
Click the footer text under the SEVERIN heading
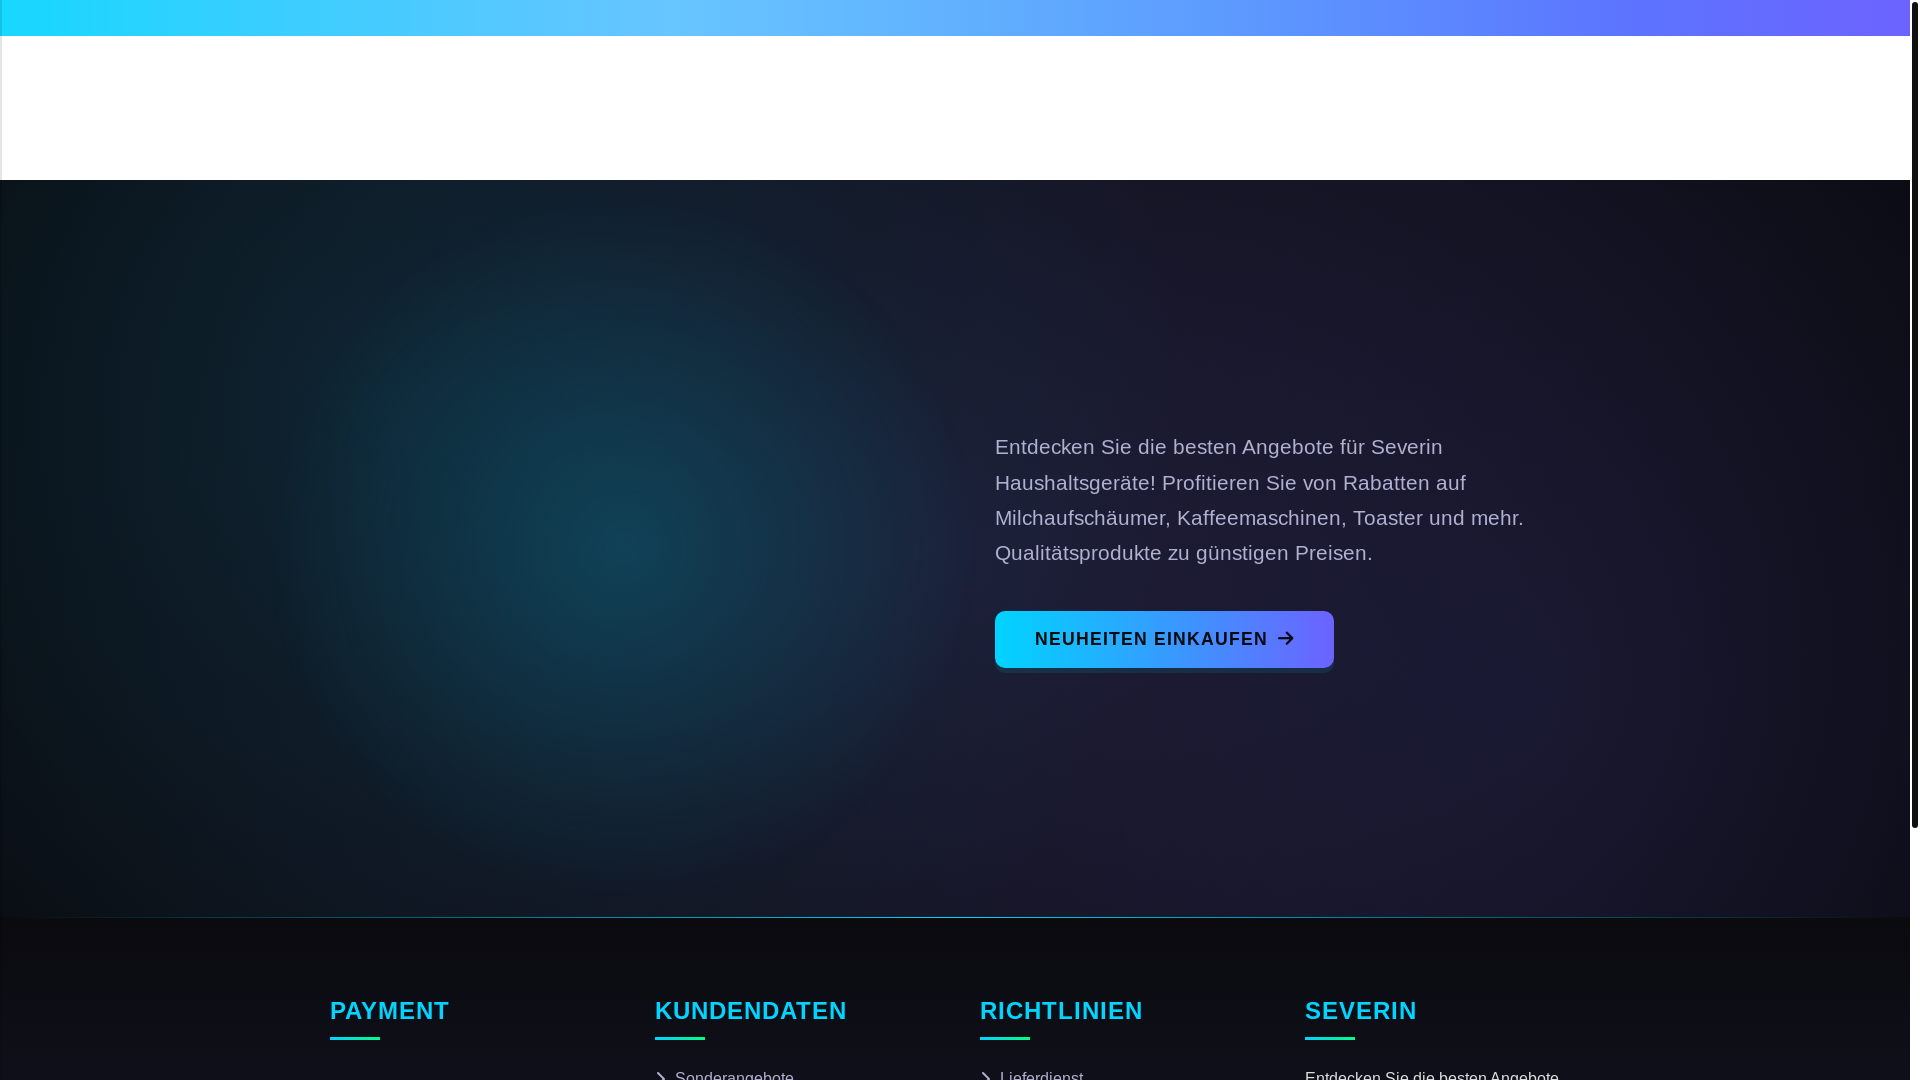[x=1432, y=1075]
